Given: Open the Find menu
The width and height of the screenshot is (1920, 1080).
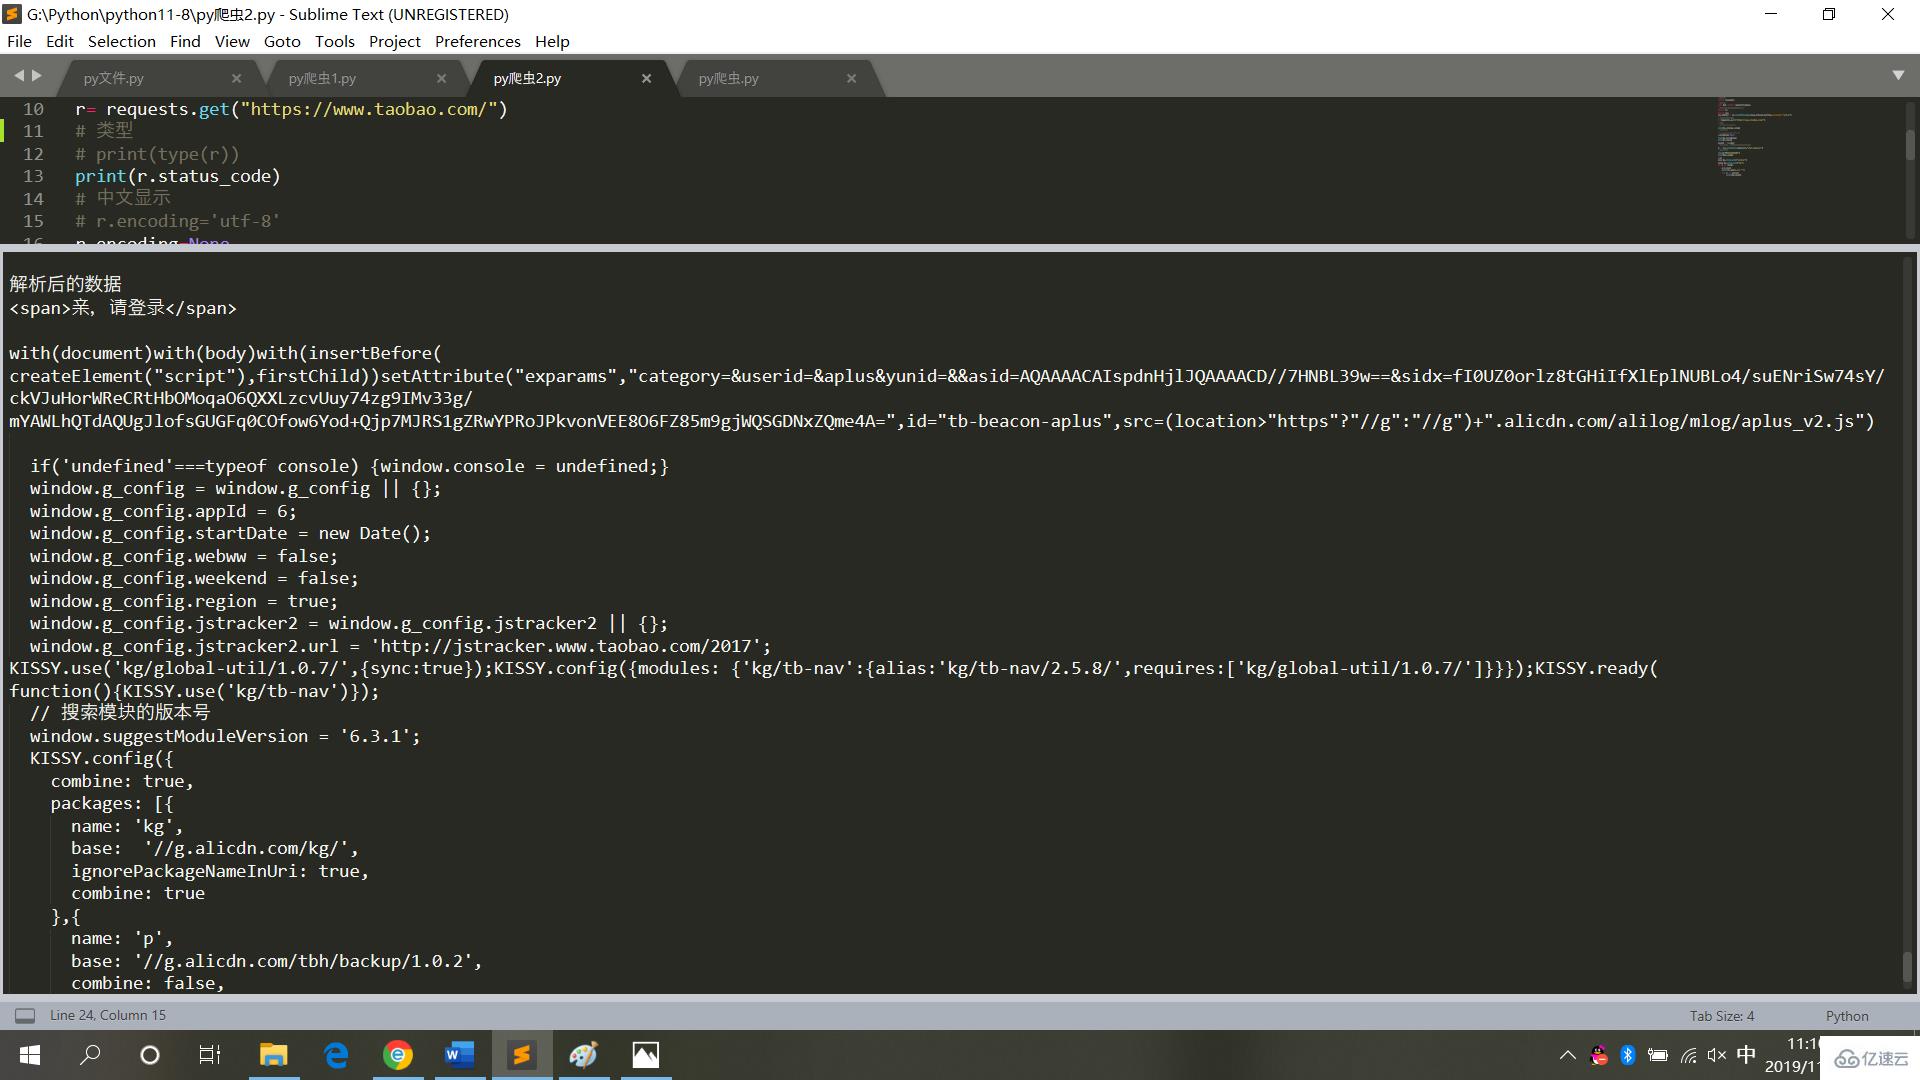Looking at the screenshot, I should click(185, 41).
